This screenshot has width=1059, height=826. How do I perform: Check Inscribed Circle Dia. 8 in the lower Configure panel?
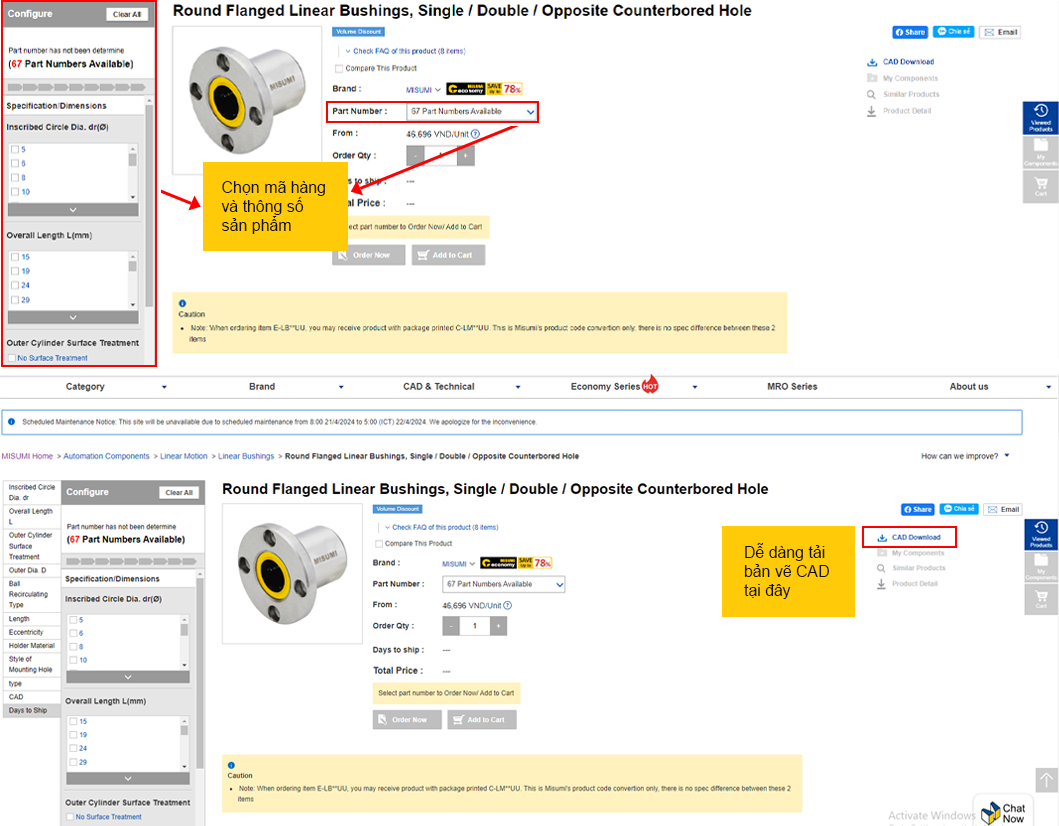tap(73, 647)
